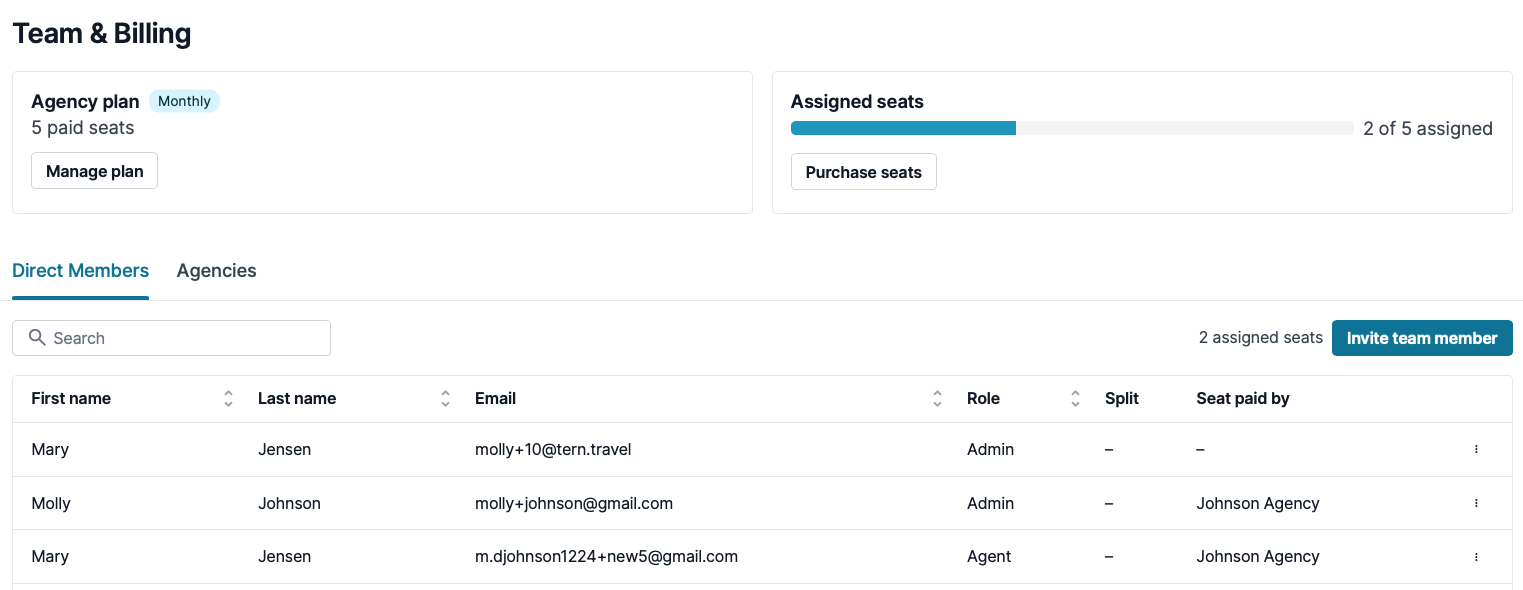Click the Seat paid by header
1523x590 pixels.
[1242, 399]
